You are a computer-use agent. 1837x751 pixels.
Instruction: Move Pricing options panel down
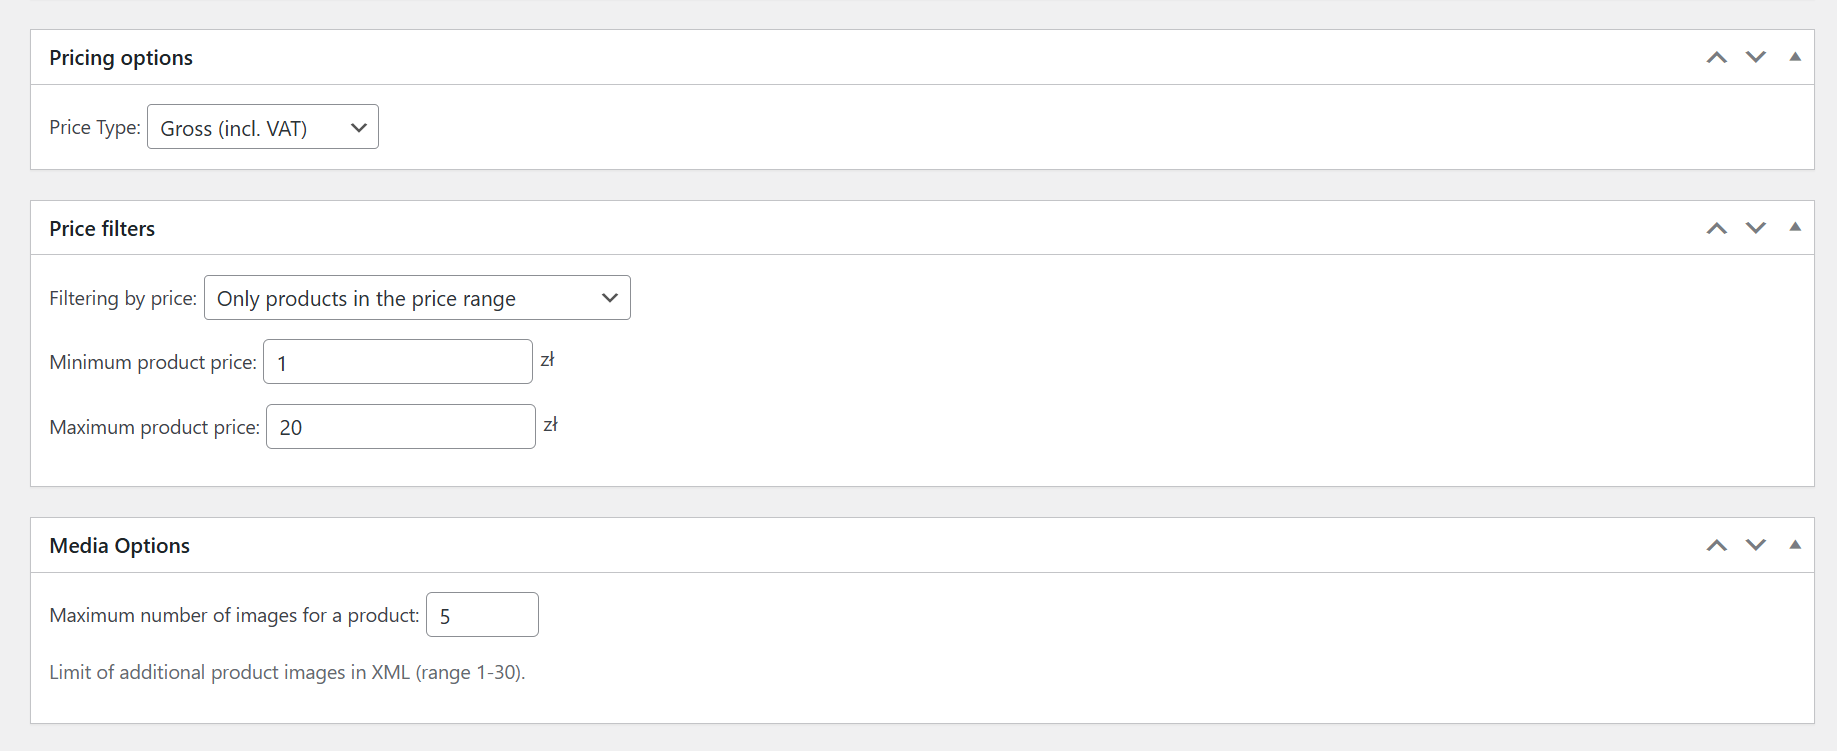tap(1755, 57)
